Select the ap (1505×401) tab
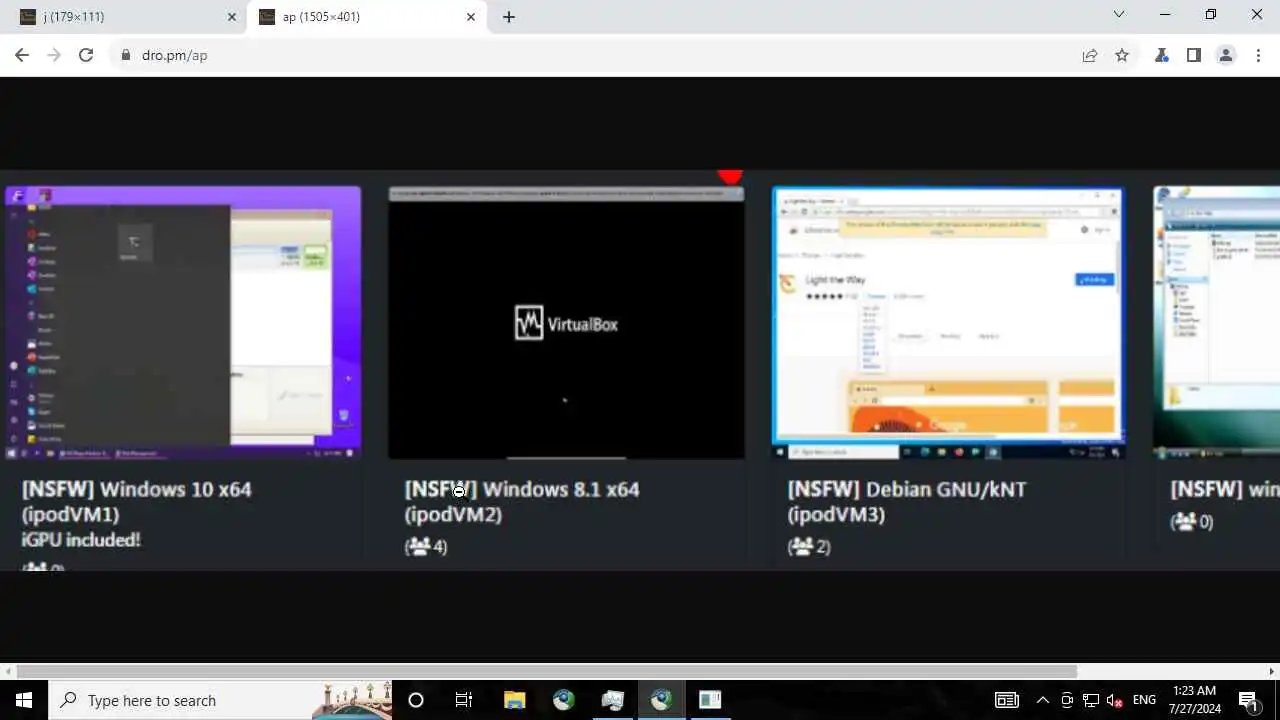The width and height of the screenshot is (1280, 720). (x=368, y=17)
